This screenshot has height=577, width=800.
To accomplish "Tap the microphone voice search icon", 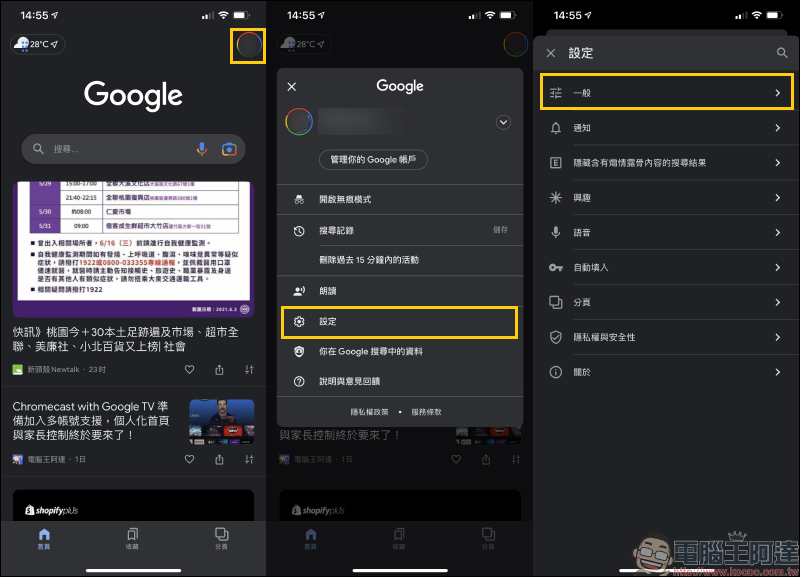I will coord(202,149).
